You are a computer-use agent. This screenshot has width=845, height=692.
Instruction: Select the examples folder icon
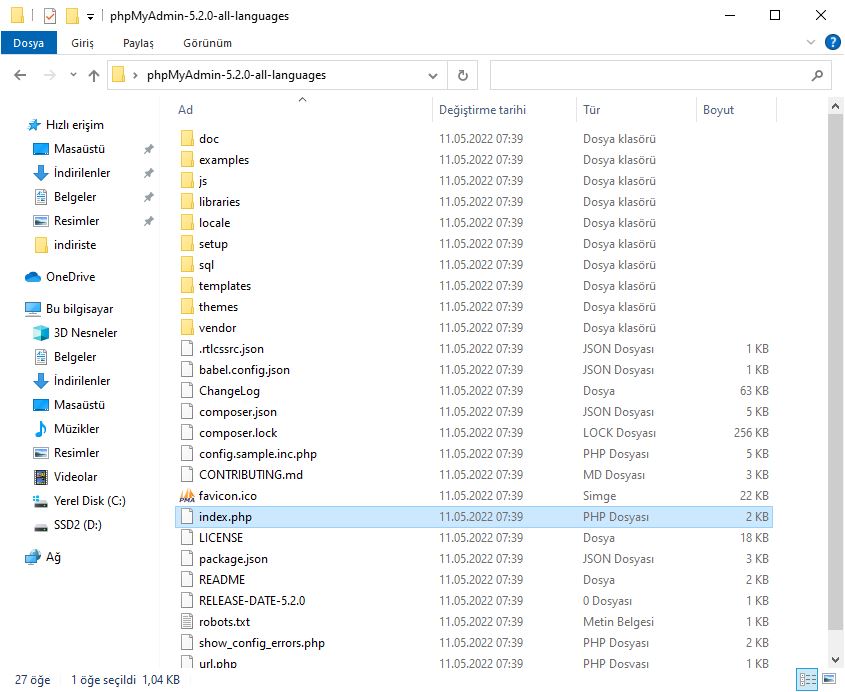point(187,160)
